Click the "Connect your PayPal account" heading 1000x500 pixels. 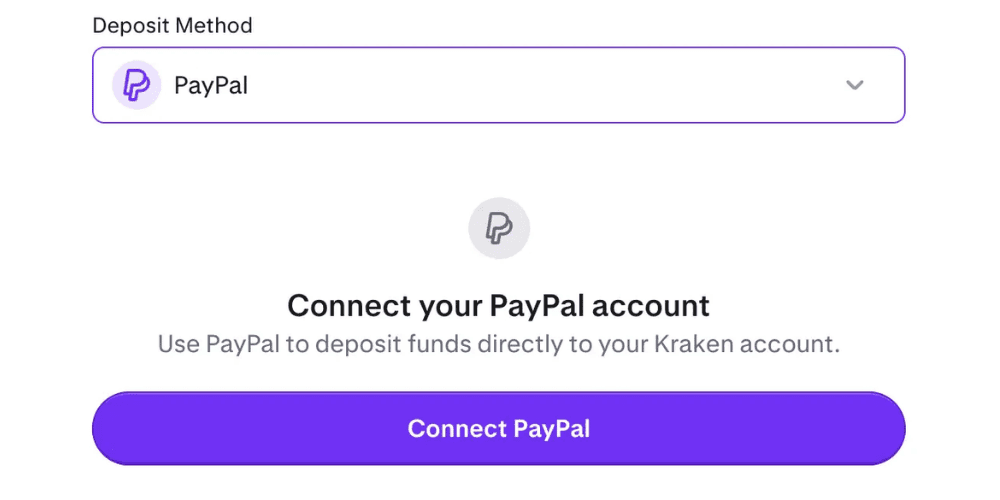(x=498, y=305)
